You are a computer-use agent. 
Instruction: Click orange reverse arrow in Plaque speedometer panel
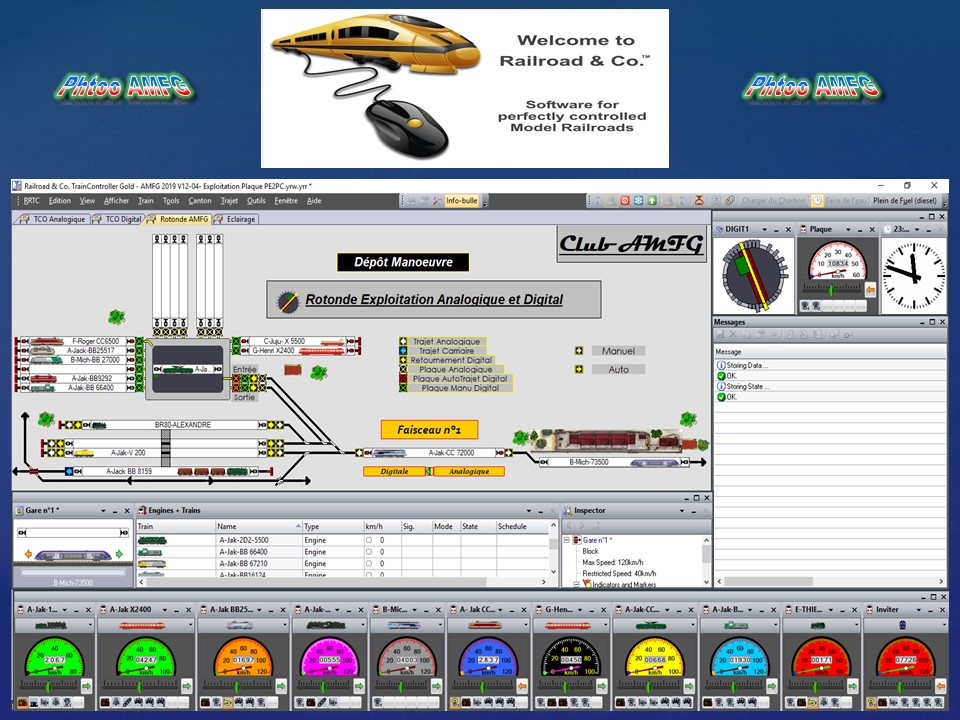pos(870,290)
